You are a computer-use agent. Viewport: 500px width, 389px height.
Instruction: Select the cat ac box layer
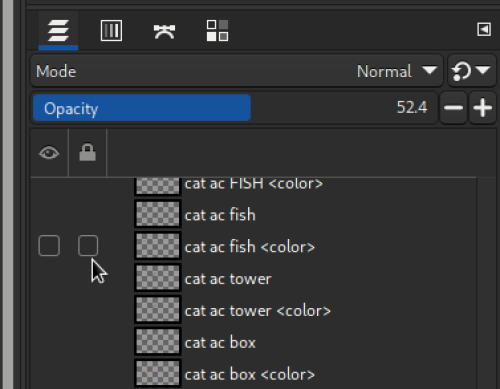(220, 343)
